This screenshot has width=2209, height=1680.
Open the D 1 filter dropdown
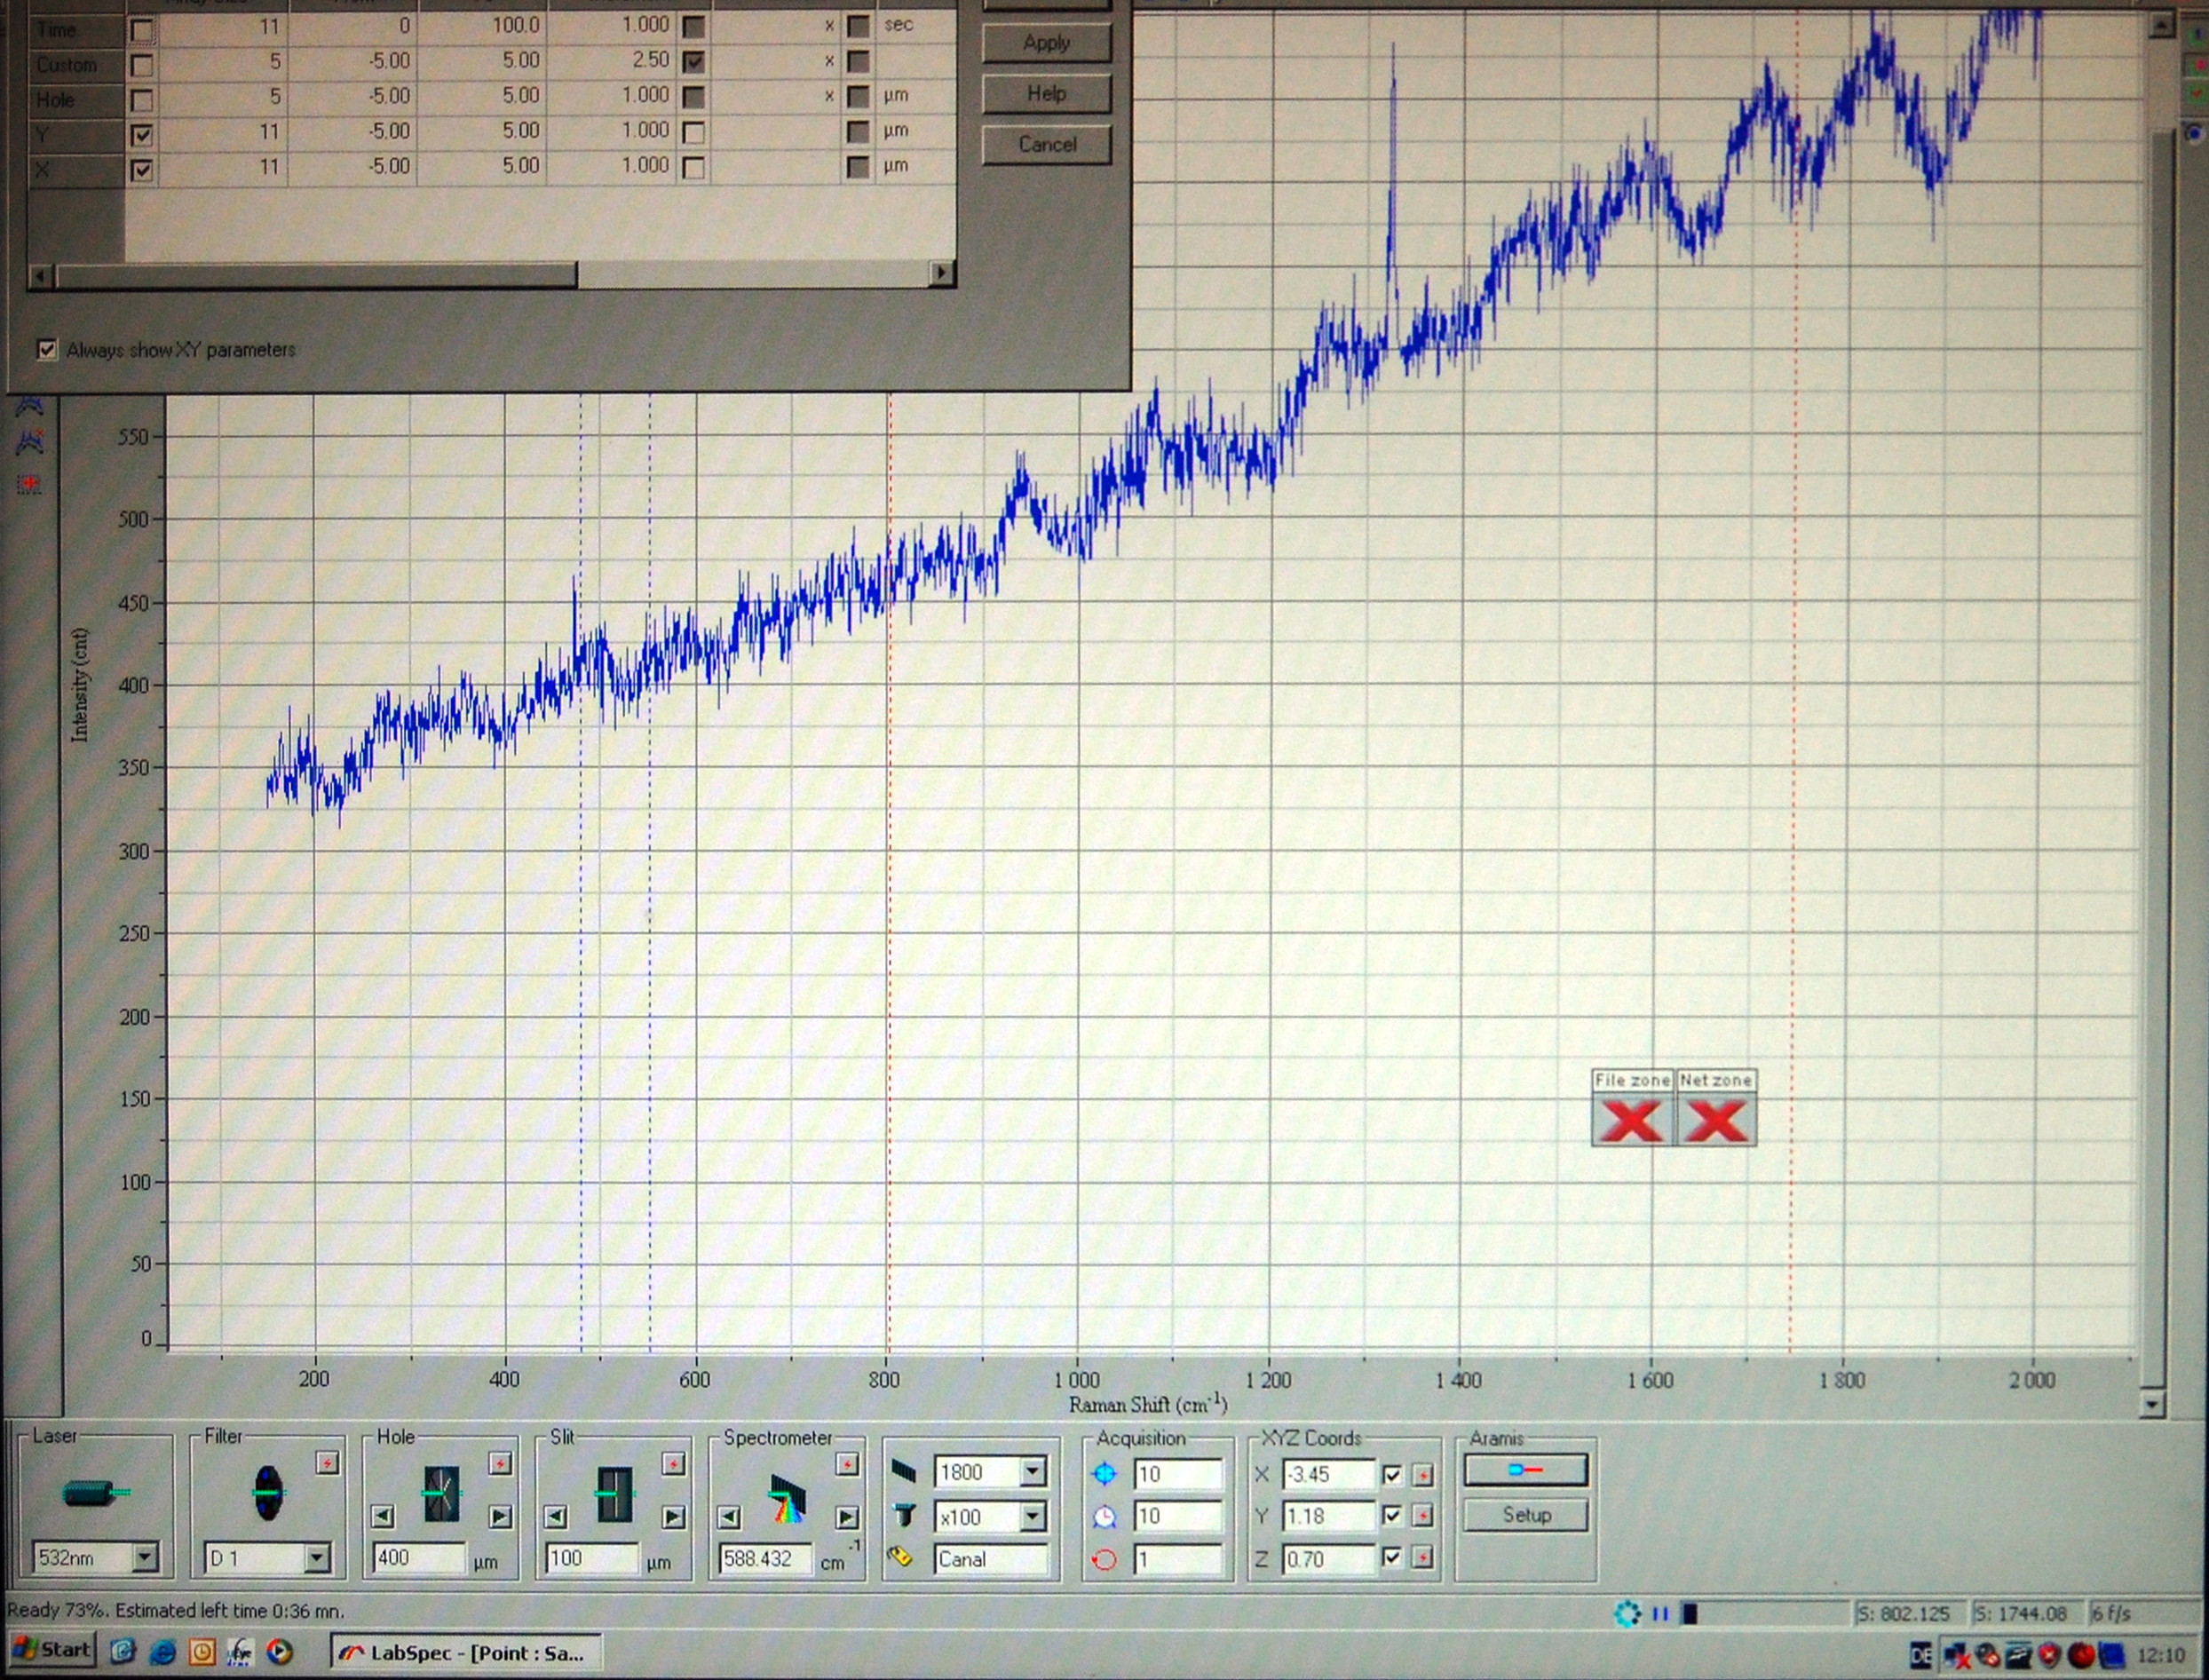click(x=317, y=1557)
